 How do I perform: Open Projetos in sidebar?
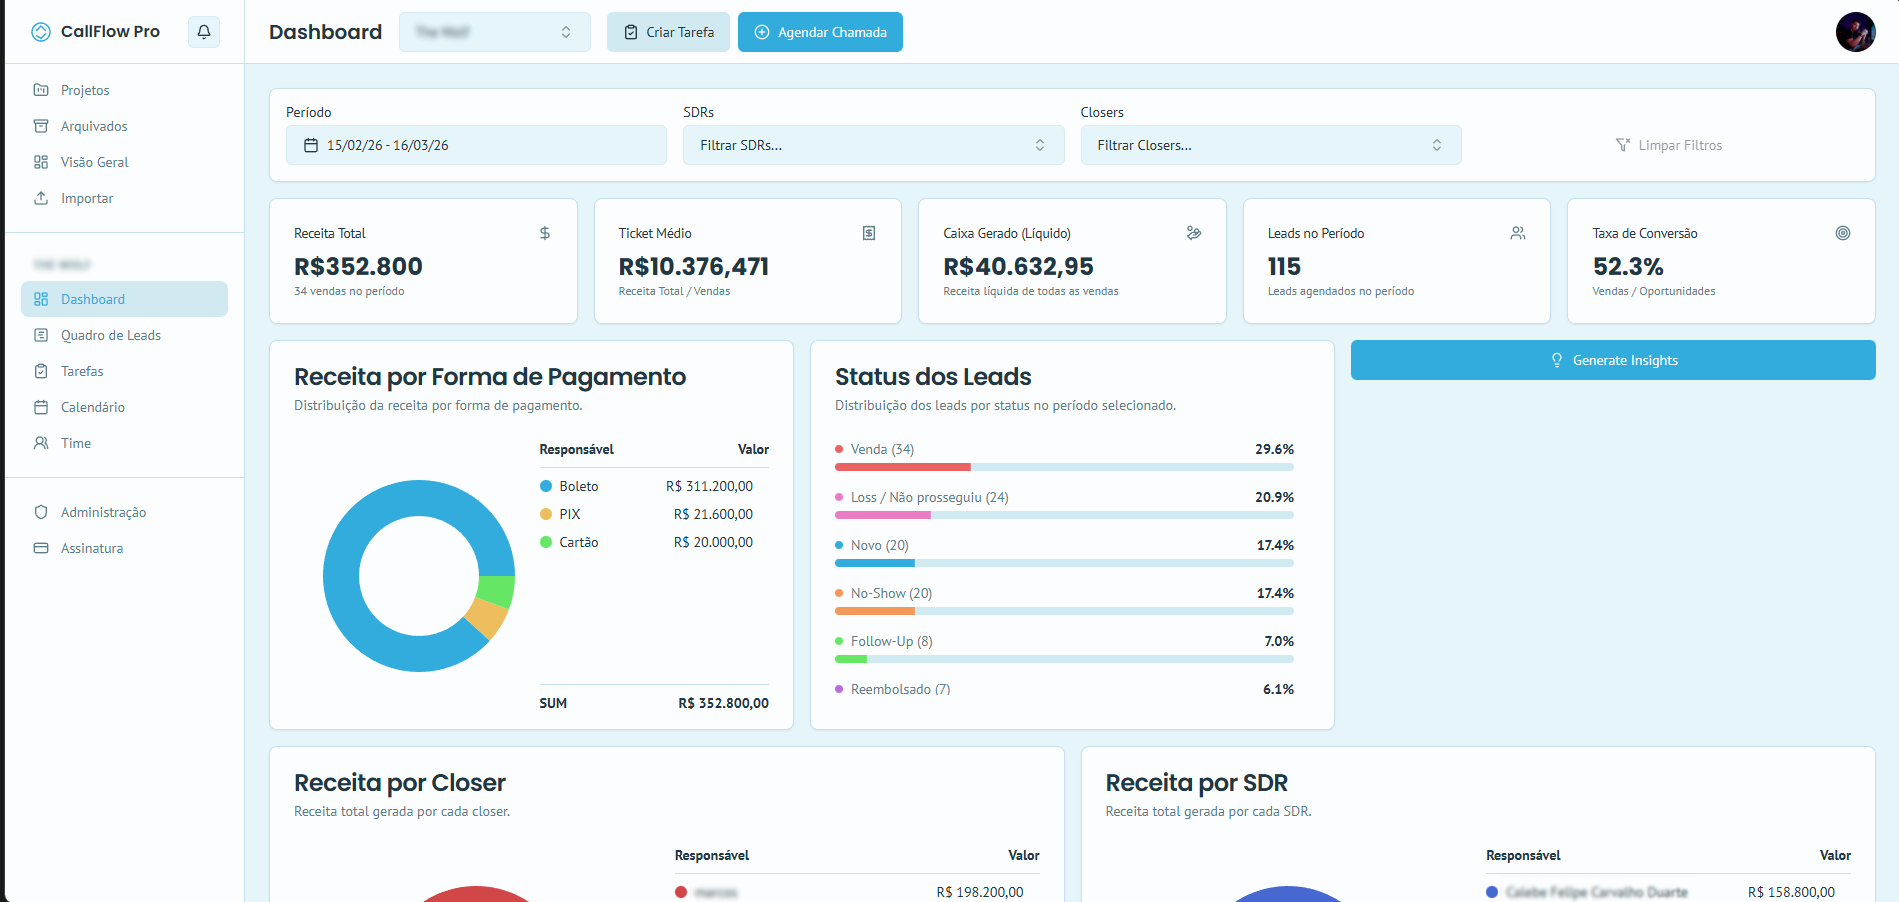tap(124, 90)
